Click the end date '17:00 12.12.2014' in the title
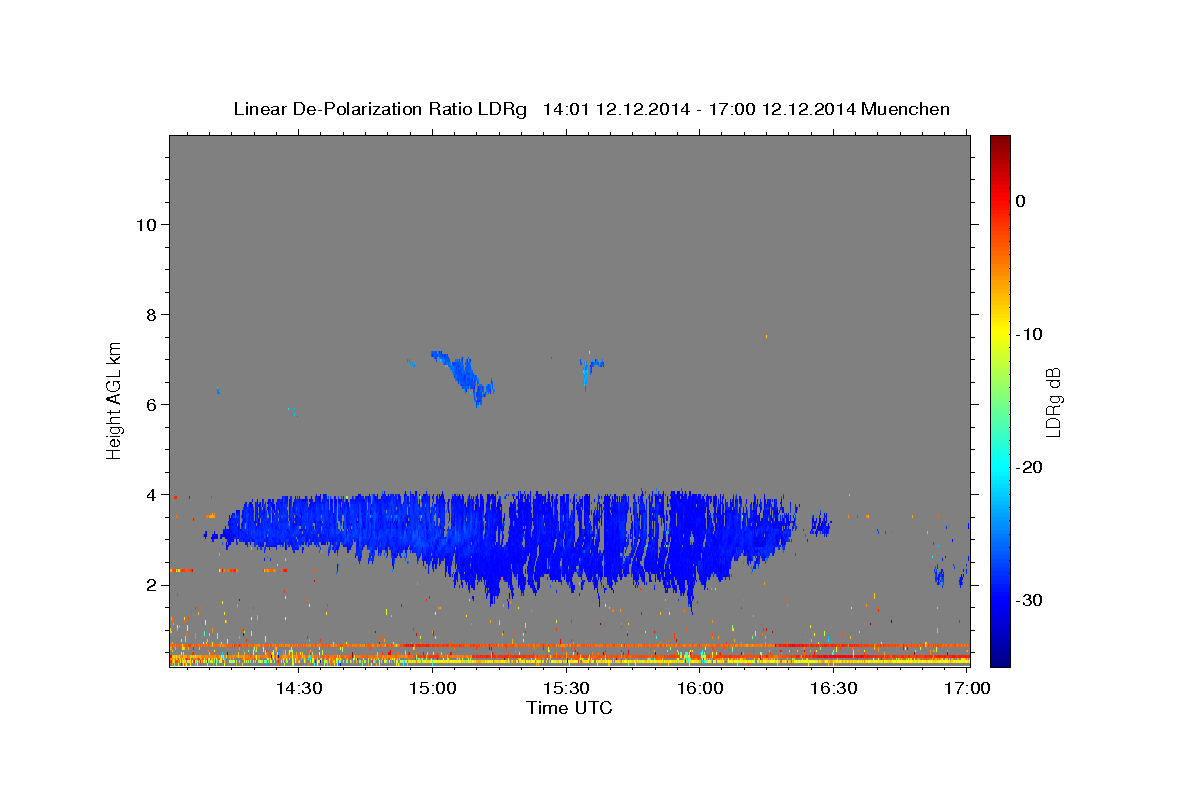Image resolution: width=1200 pixels, height=800 pixels. pos(782,109)
